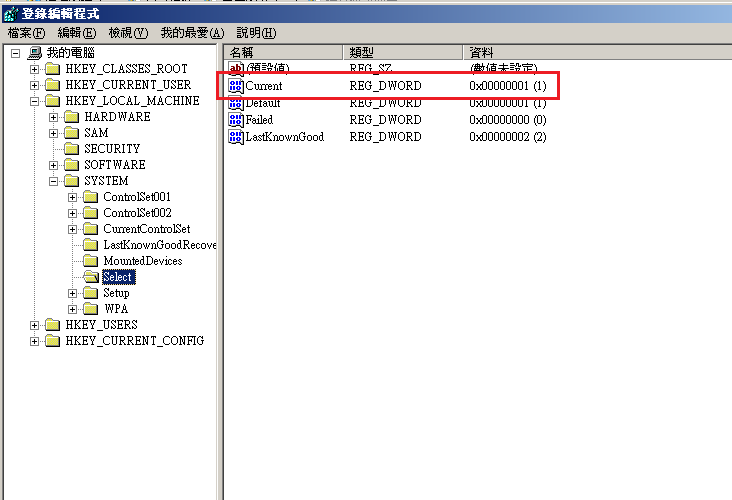Image resolution: width=732 pixels, height=500 pixels.
Task: Click the 0x00000000 (0) data value
Action: pos(508,120)
